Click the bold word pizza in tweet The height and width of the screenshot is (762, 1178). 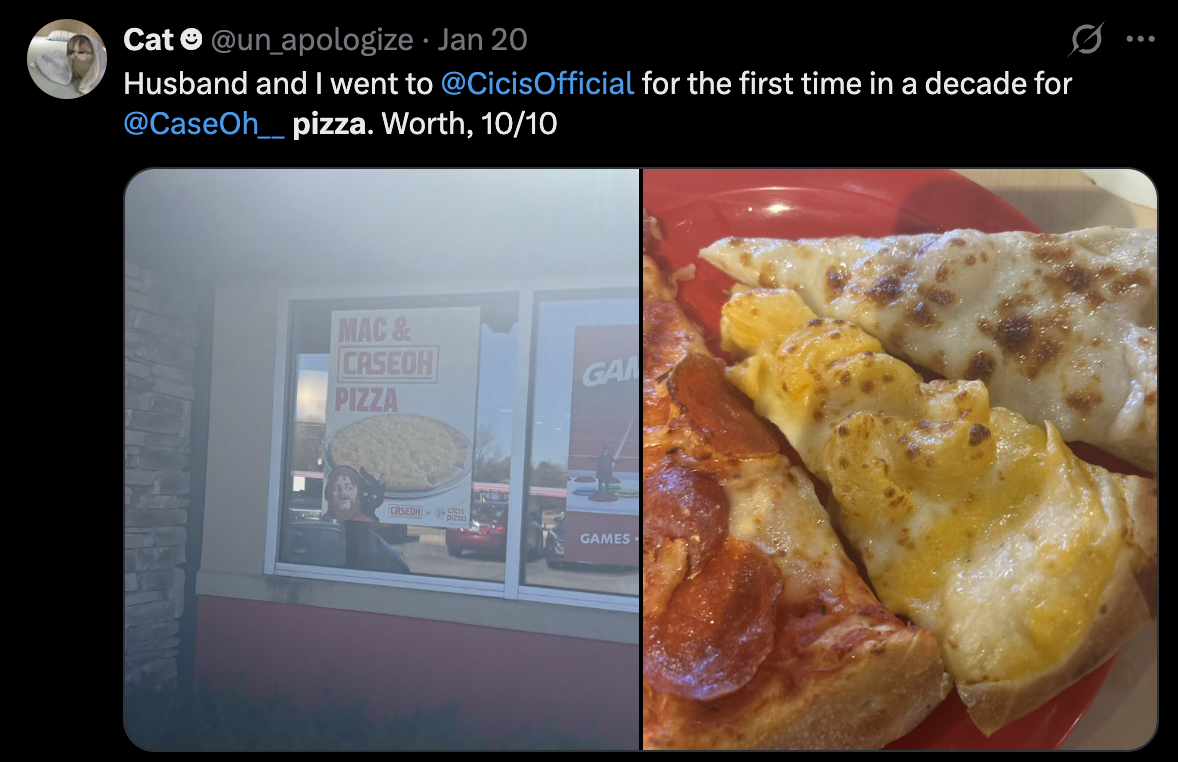(332, 124)
